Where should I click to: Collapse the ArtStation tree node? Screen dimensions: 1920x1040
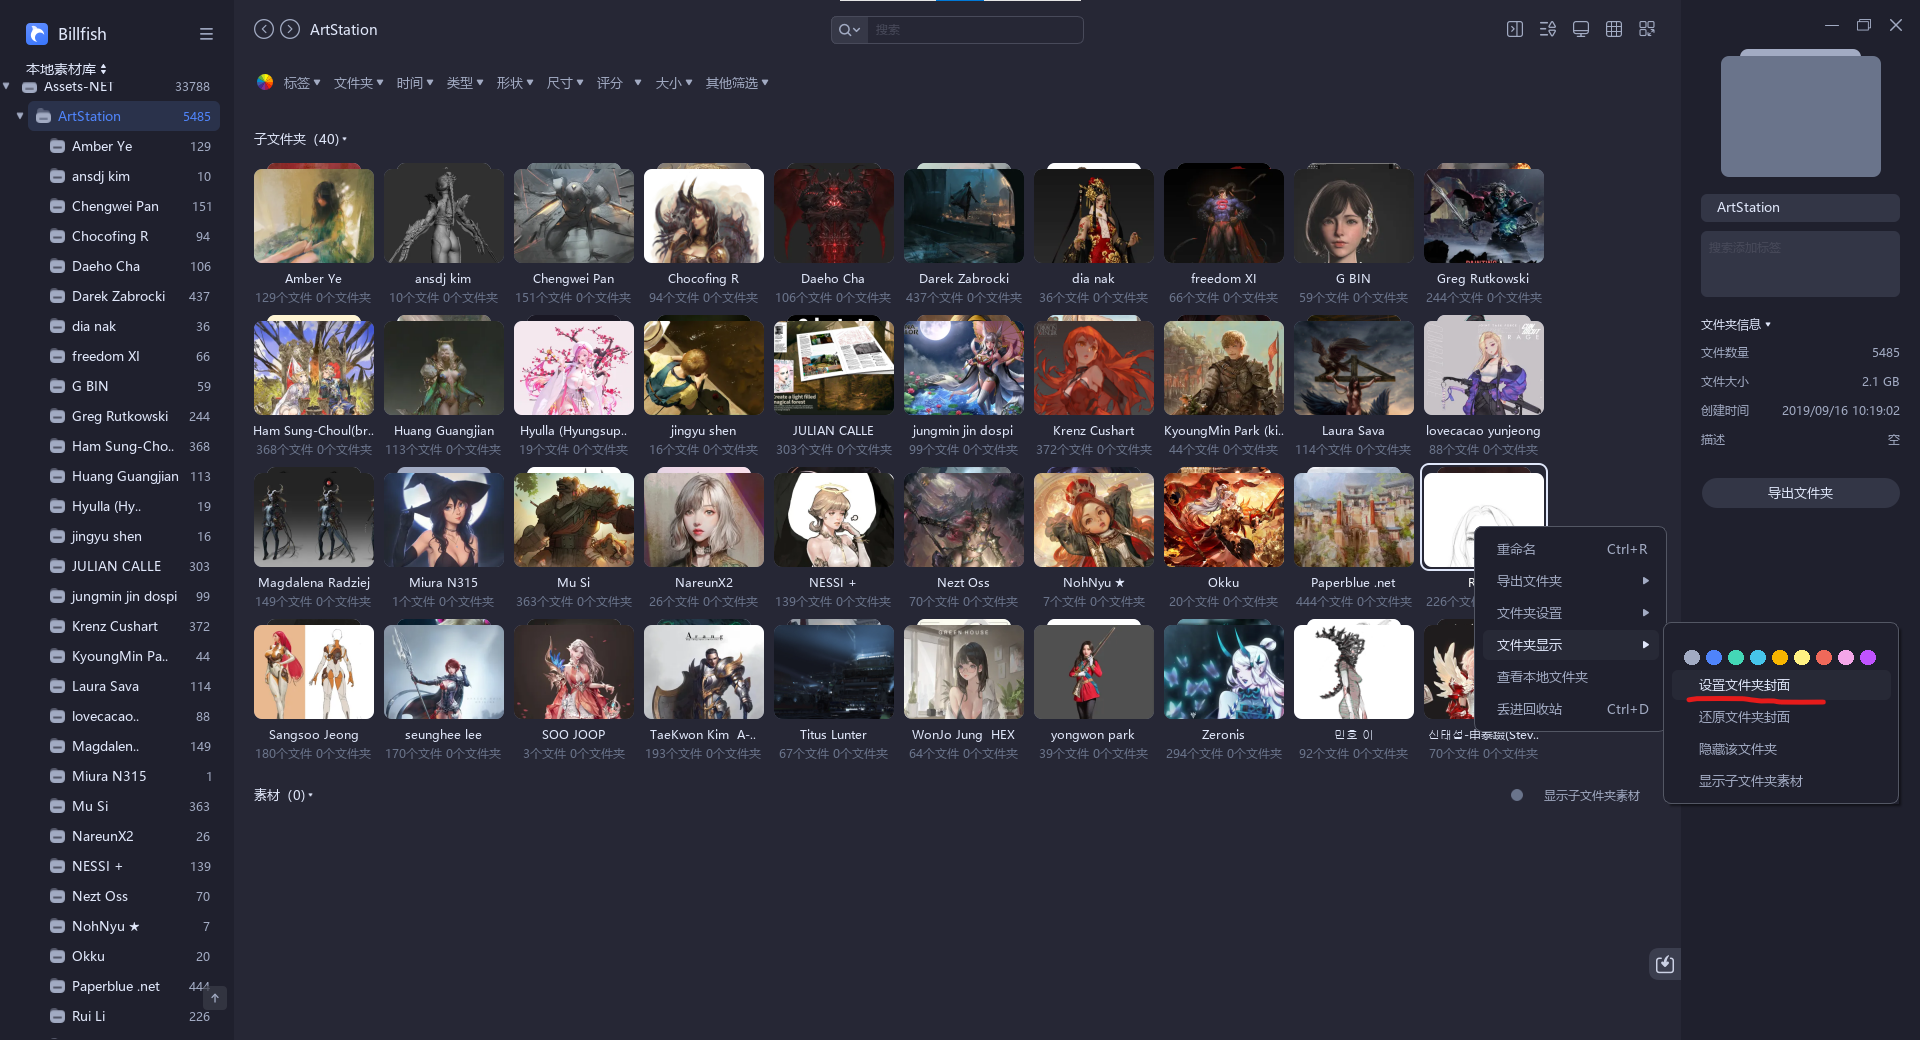tap(20, 116)
